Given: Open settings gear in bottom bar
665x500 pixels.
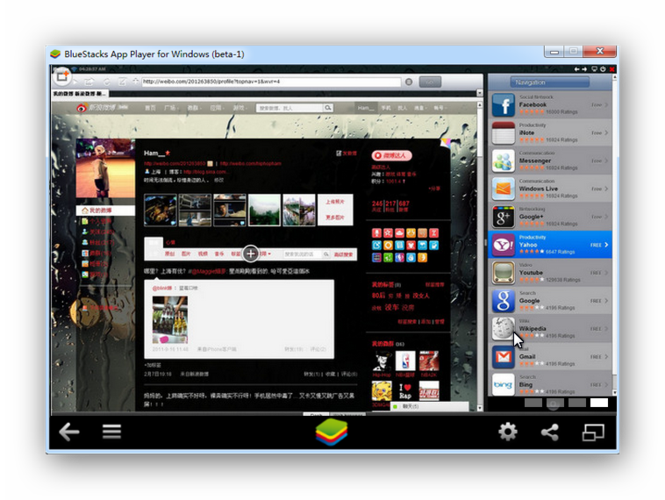Looking at the screenshot, I should click(x=508, y=432).
